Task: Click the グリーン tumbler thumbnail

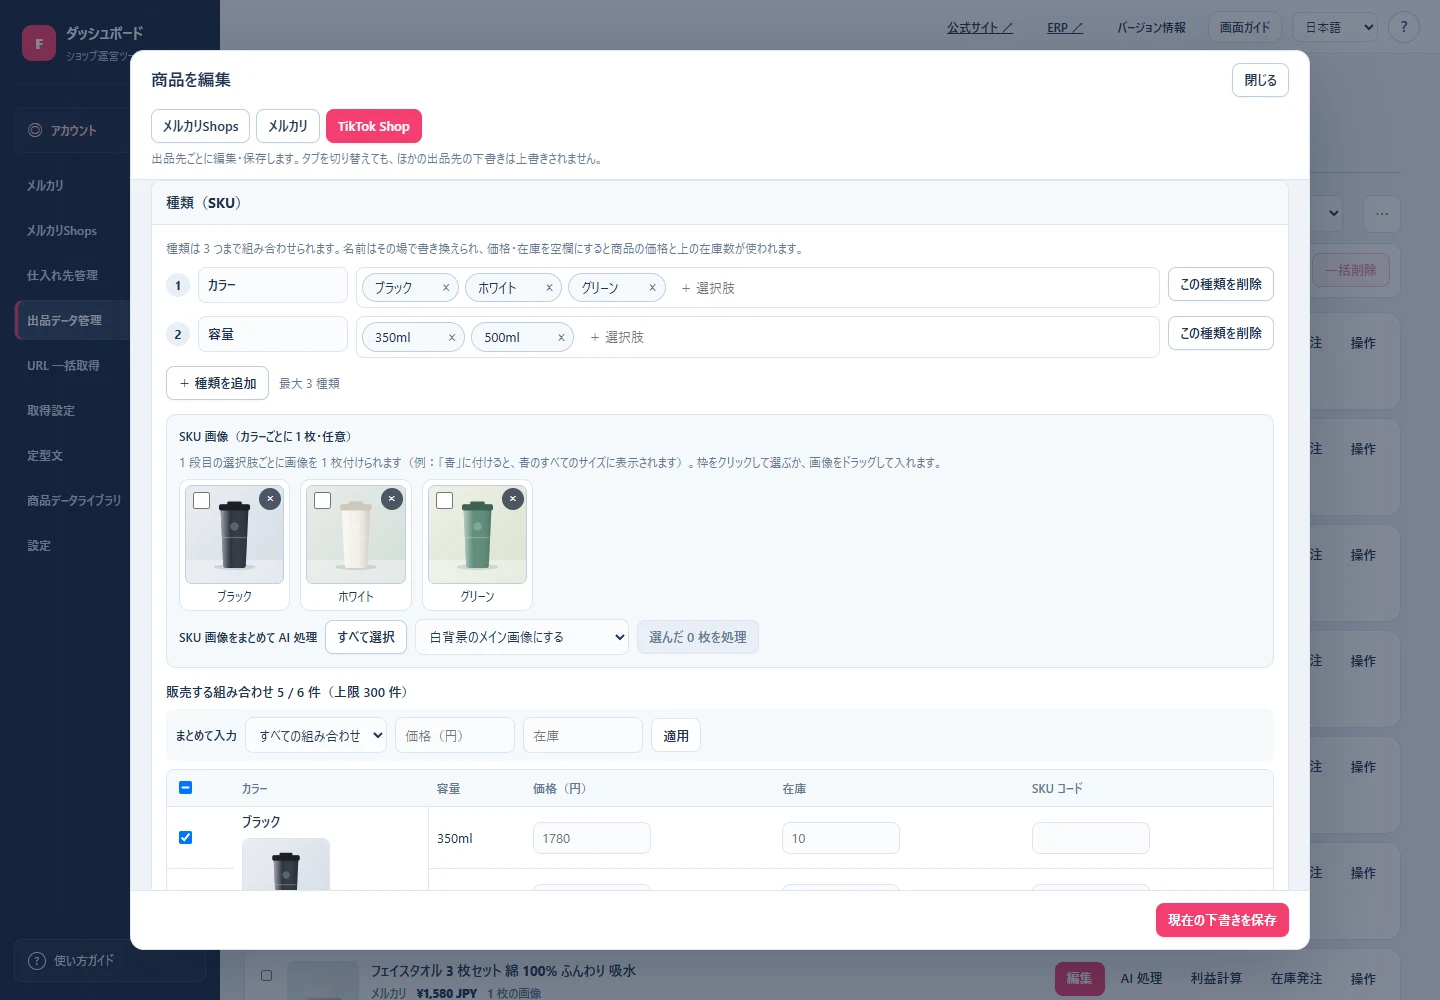Action: coord(477,534)
